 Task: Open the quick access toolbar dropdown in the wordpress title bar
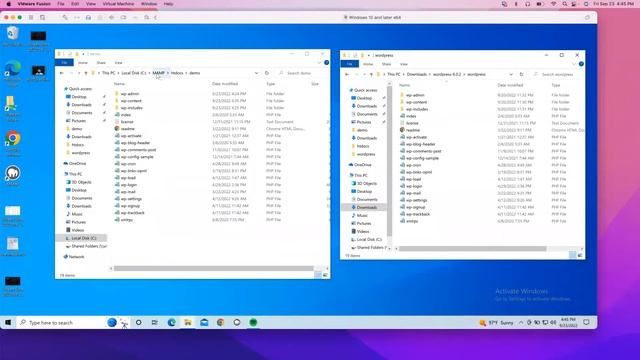coord(369,55)
